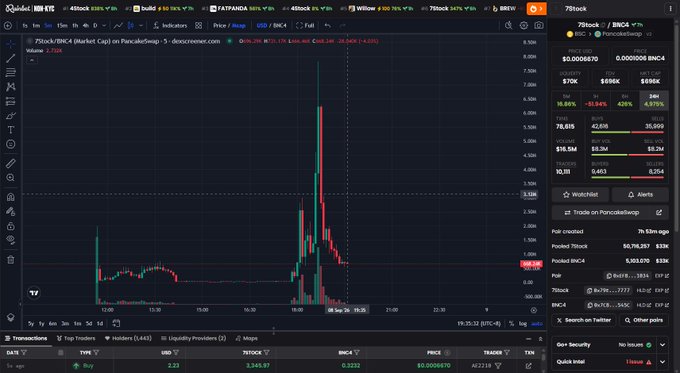
Task: Select the brush drawing tool
Action: click(x=10, y=115)
